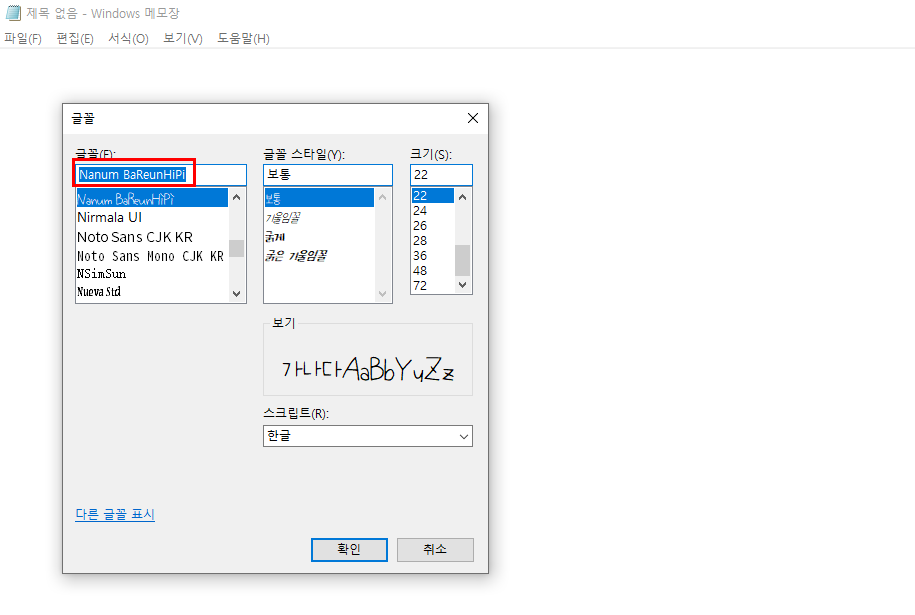The width and height of the screenshot is (915, 615).
Task: Click the font style field showing 보통
Action: (x=328, y=174)
